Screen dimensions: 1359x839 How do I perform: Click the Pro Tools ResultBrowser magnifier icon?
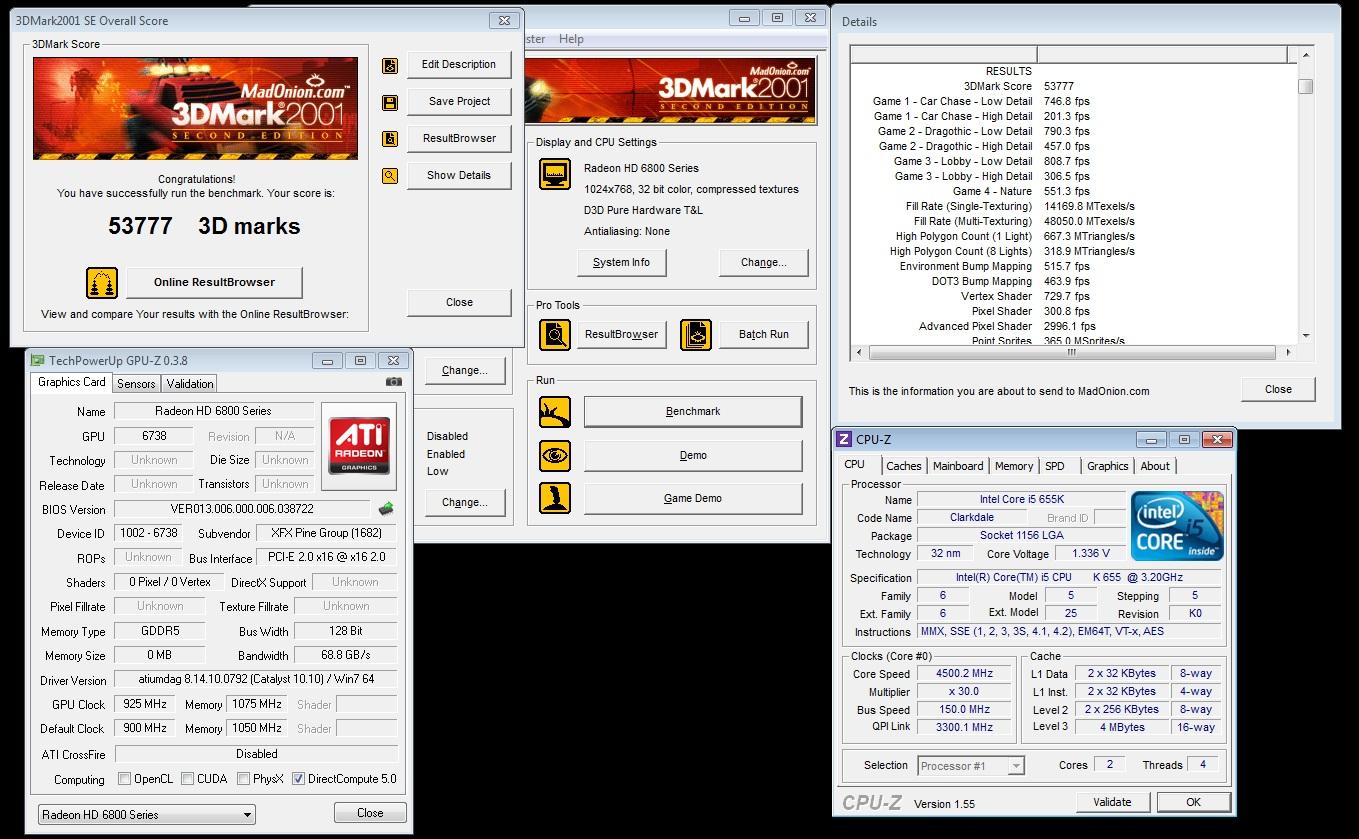(555, 335)
